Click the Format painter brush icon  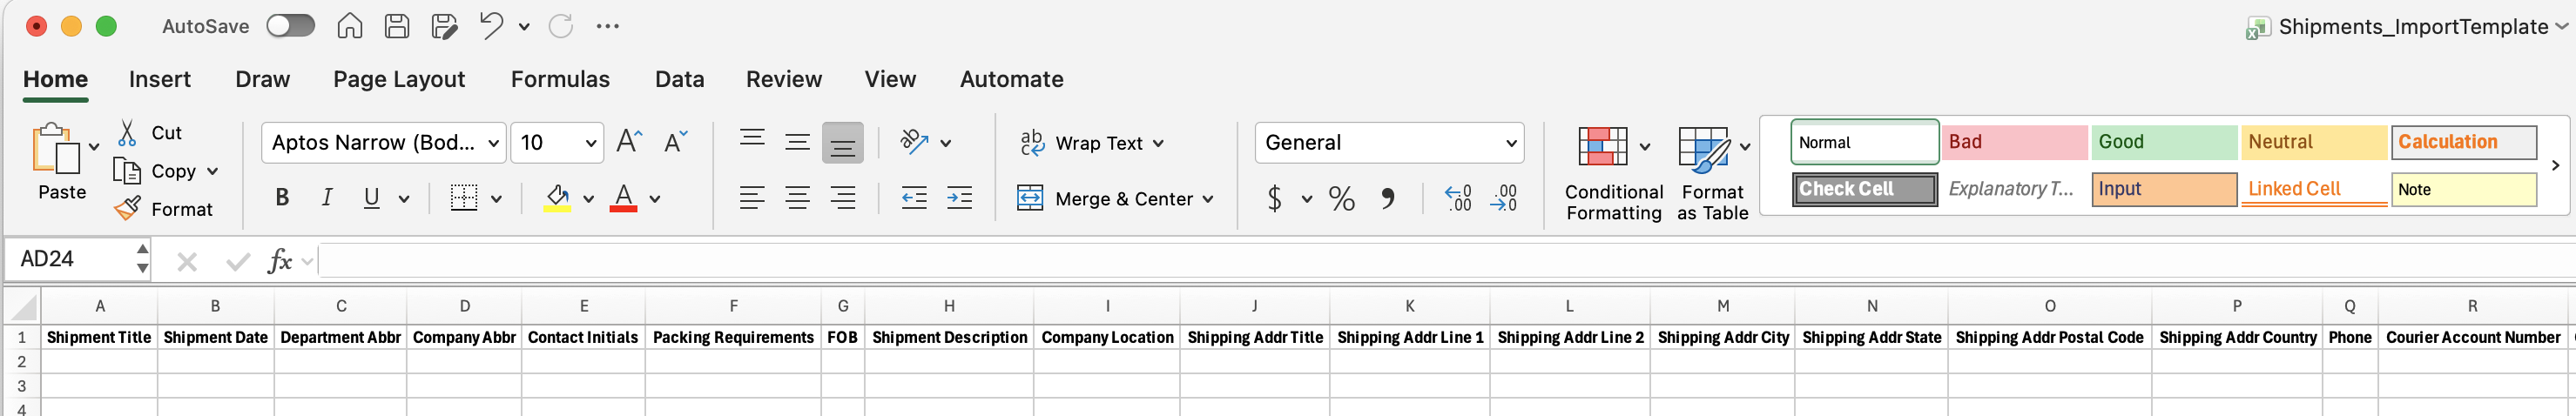[x=128, y=209]
